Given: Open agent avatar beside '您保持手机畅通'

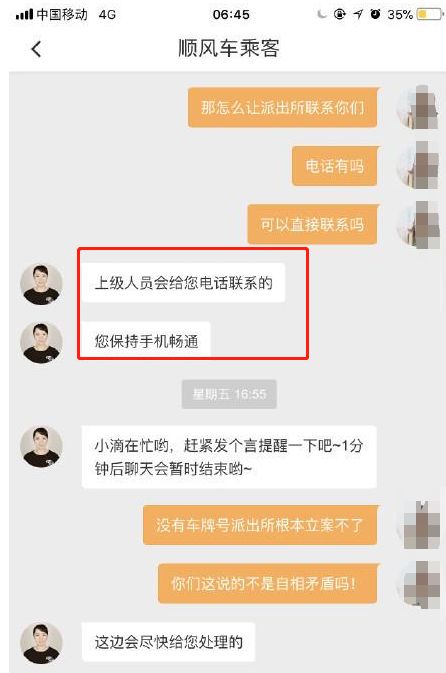Looking at the screenshot, I should [41, 343].
